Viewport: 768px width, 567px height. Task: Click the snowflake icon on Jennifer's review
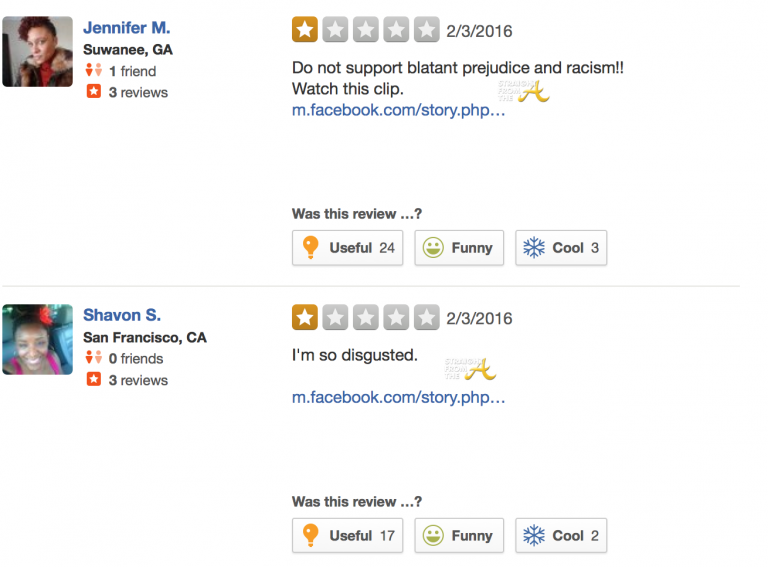pyautogui.click(x=534, y=247)
